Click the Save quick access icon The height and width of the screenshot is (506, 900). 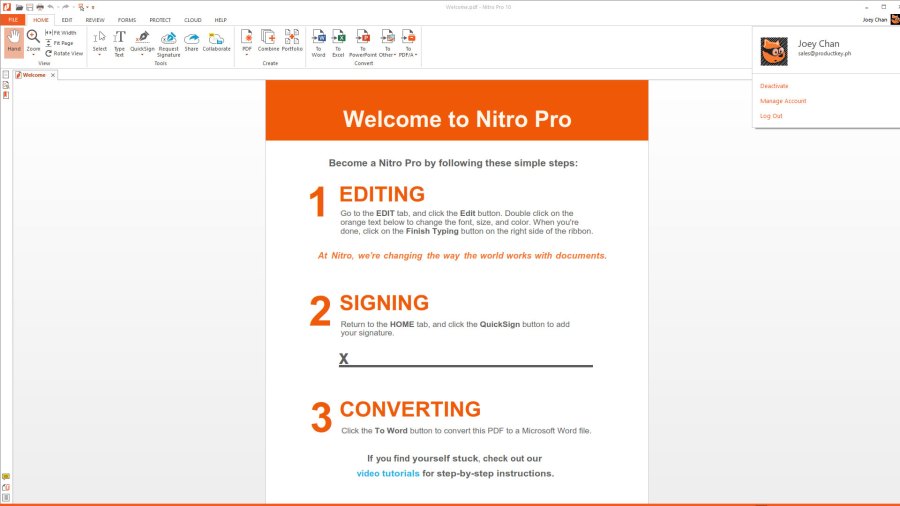(29, 7)
